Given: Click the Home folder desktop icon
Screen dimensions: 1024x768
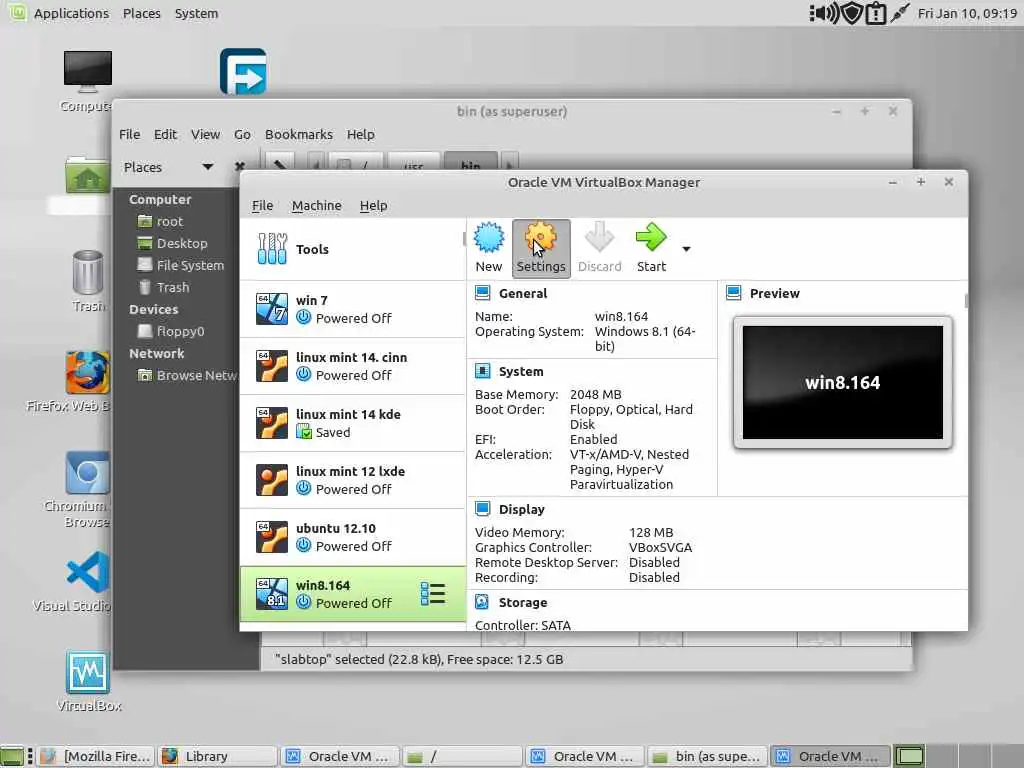Looking at the screenshot, I should click(x=87, y=175).
